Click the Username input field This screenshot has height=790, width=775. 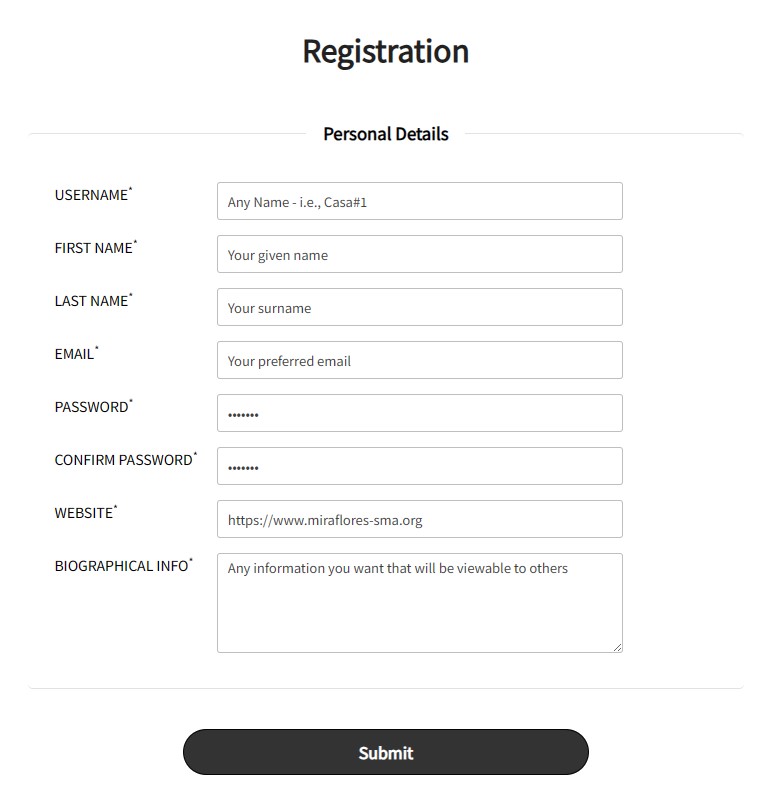pyautogui.click(x=419, y=201)
